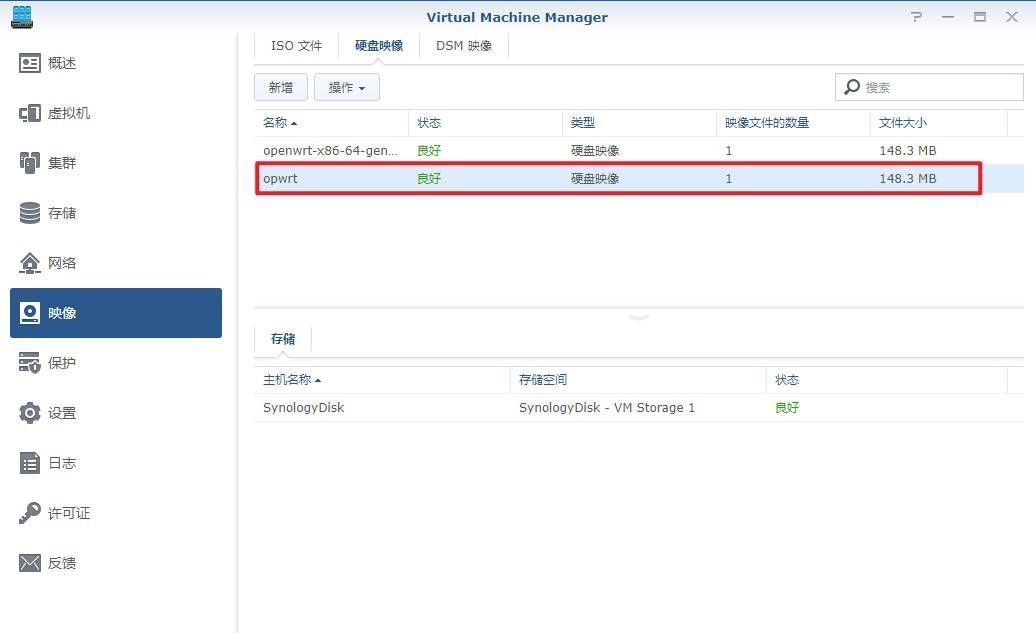The width and height of the screenshot is (1036, 633).
Task: Expand the Action (操作) dropdown button
Action: (x=346, y=88)
